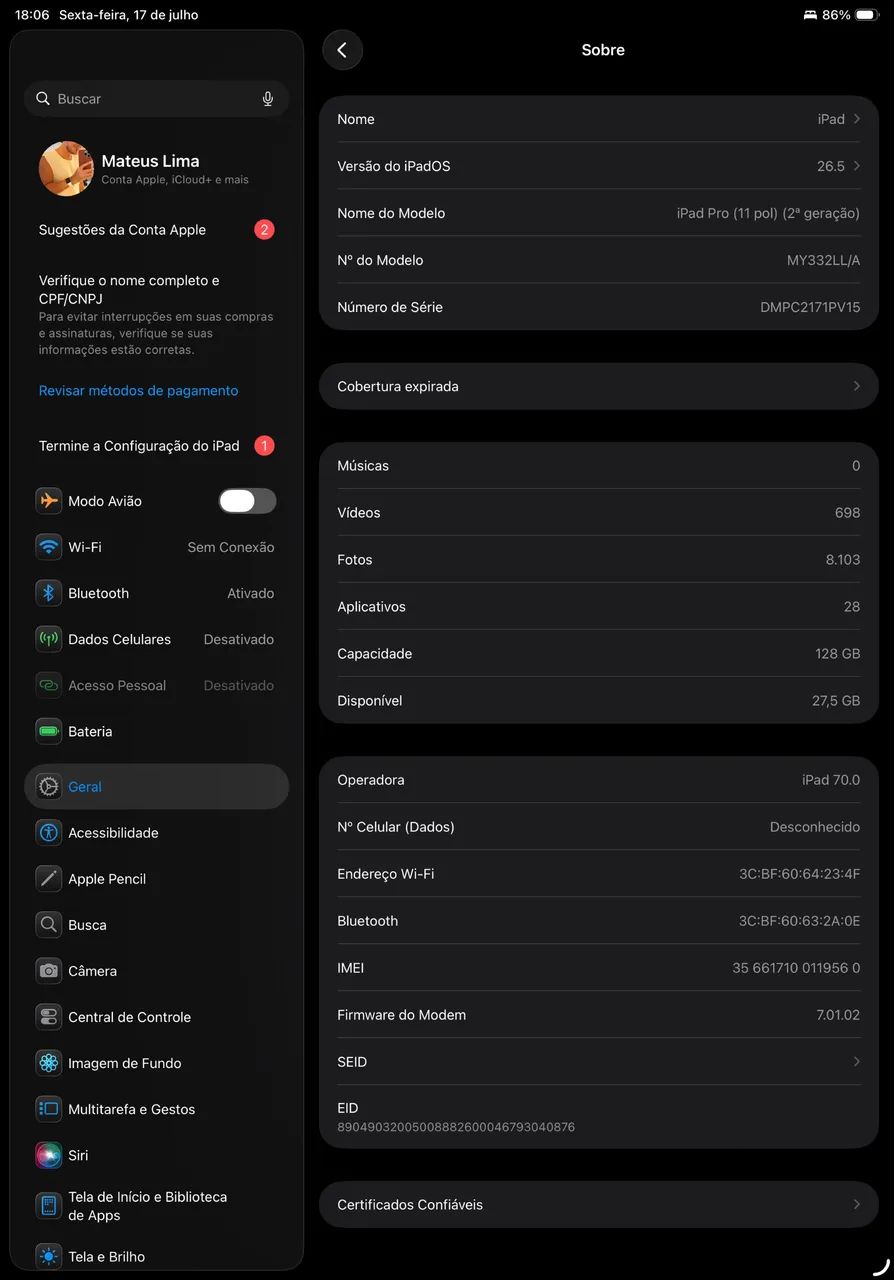
Task: Tap the Central de Controle icon
Action: [x=49, y=1017]
